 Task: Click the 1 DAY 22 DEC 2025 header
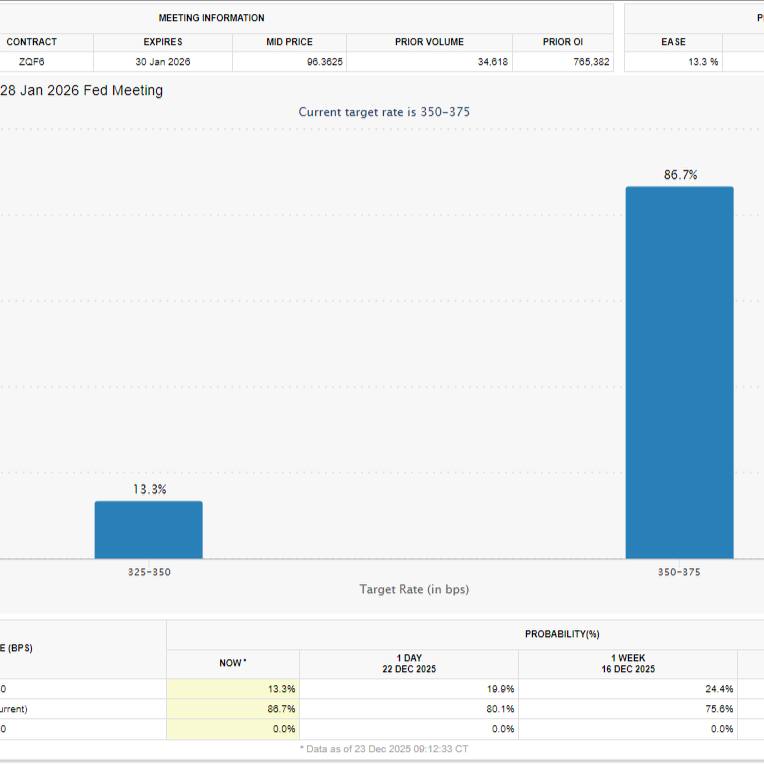tap(409, 663)
